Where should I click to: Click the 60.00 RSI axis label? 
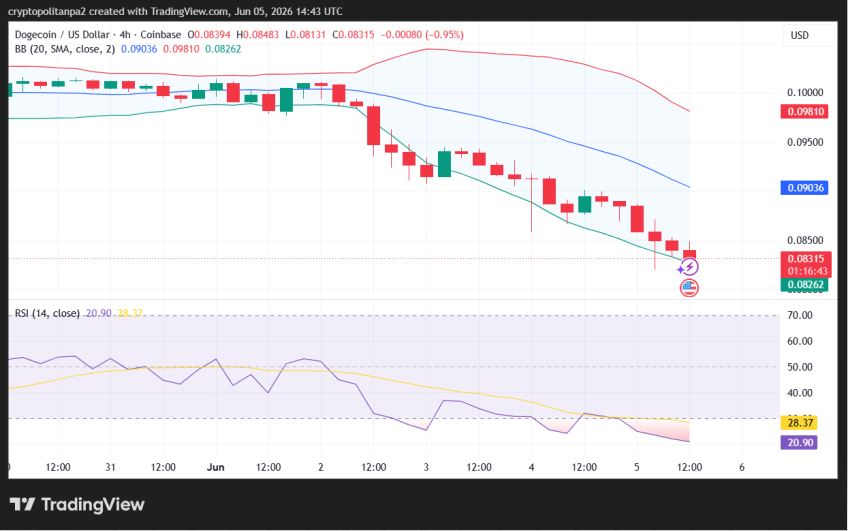[x=799, y=341]
